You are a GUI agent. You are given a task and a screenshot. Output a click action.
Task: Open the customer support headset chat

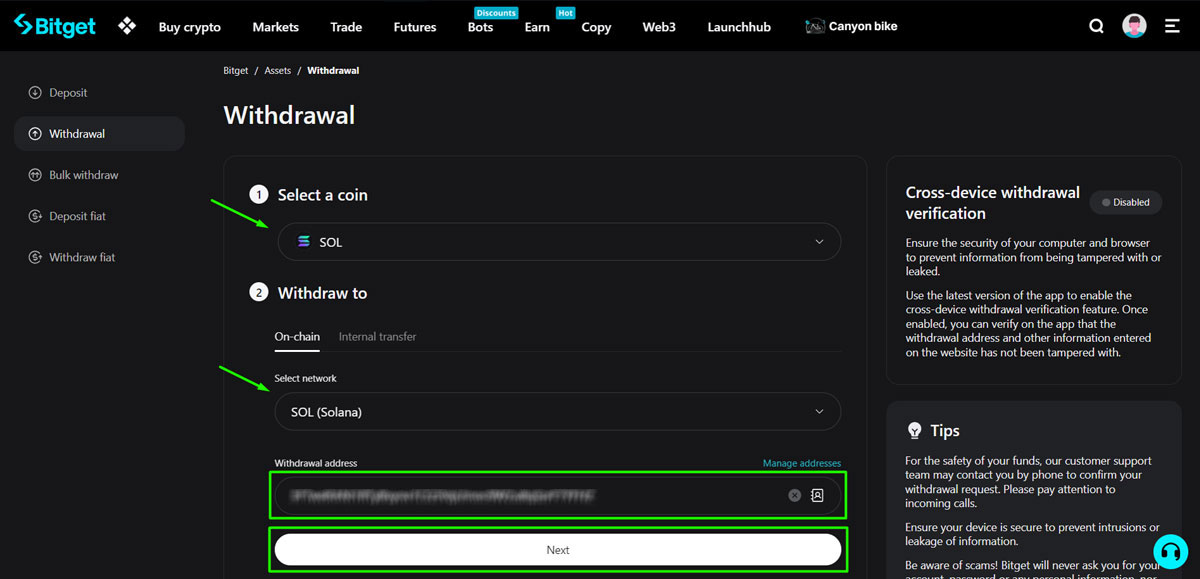coord(1170,552)
